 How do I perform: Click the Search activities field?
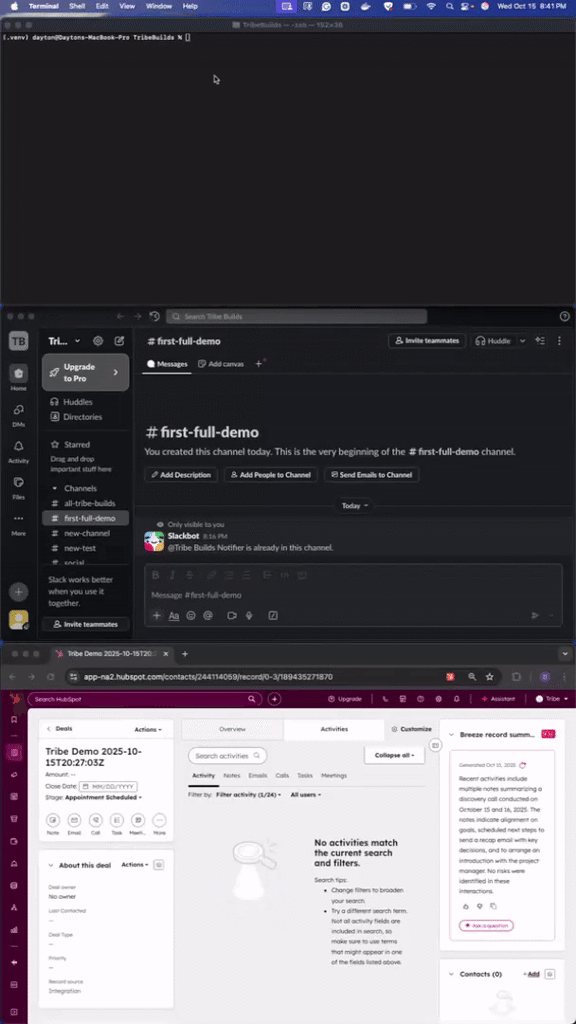point(227,756)
